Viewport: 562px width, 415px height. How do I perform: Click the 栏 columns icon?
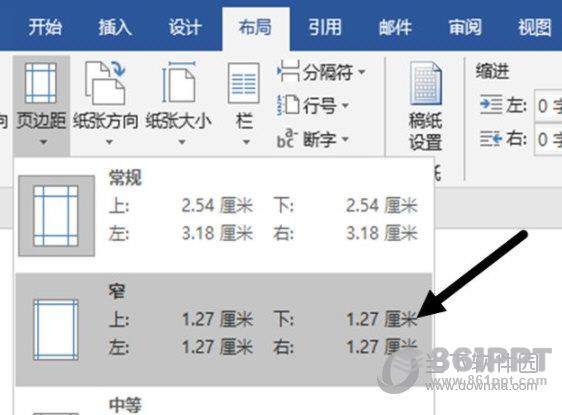click(244, 84)
